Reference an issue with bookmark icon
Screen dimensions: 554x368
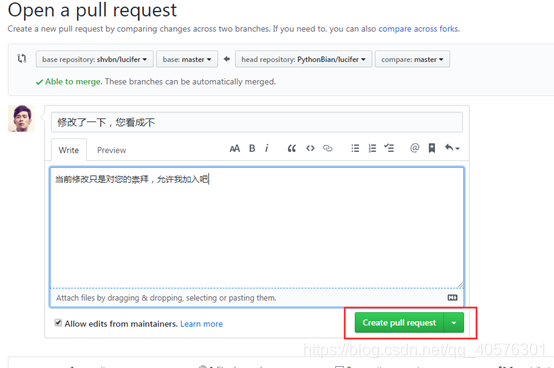pyautogui.click(x=432, y=148)
